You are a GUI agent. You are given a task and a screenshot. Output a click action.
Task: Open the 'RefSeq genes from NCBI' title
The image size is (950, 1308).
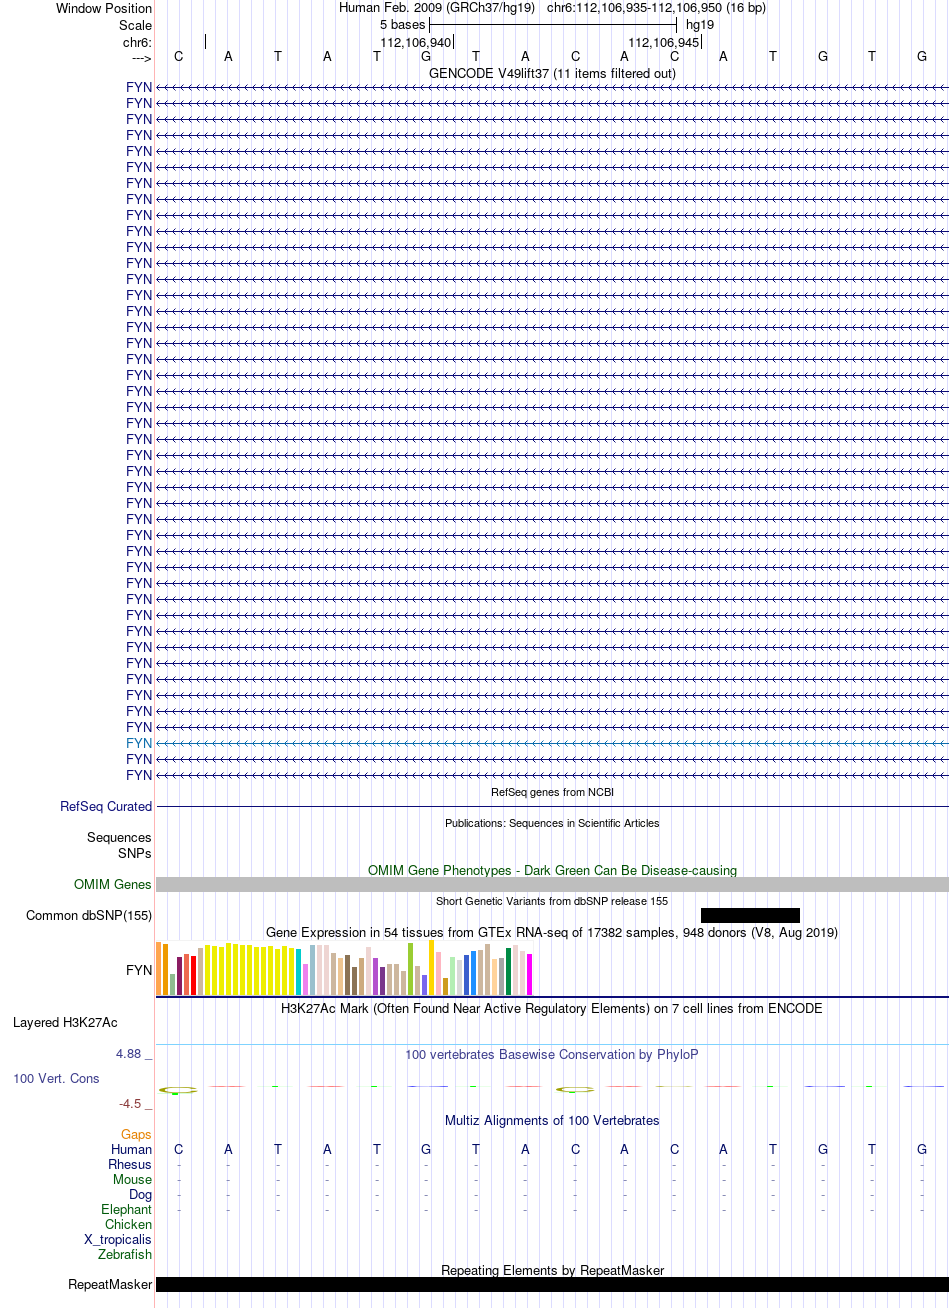pos(552,792)
